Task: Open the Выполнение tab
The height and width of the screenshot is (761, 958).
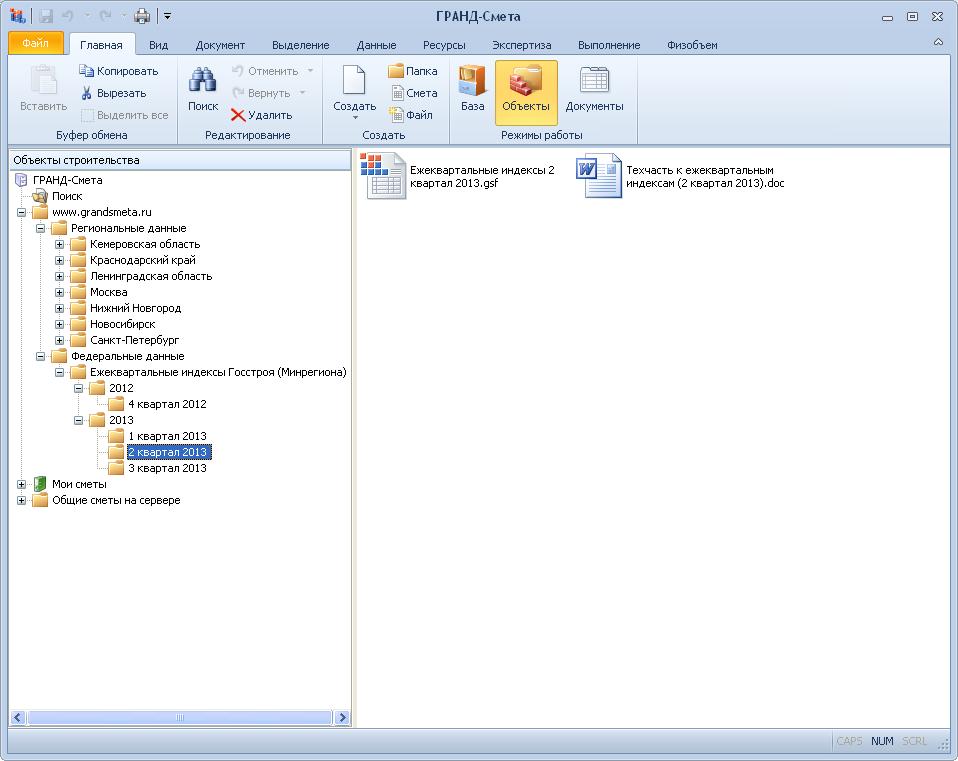Action: click(x=609, y=45)
